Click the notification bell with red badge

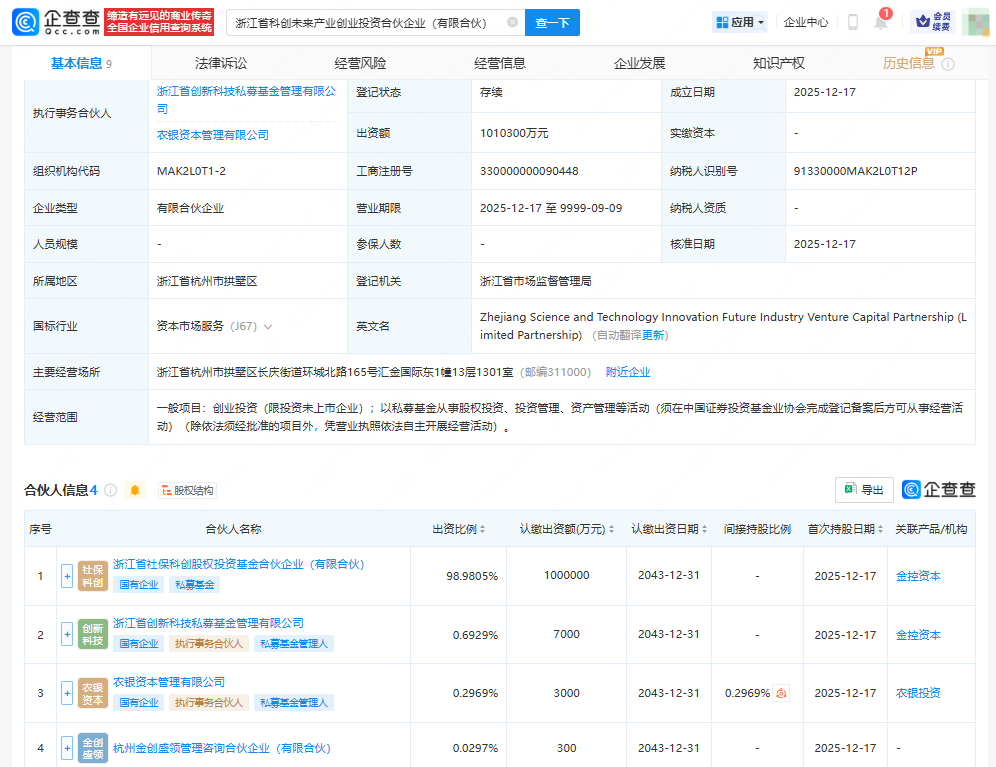click(x=881, y=23)
